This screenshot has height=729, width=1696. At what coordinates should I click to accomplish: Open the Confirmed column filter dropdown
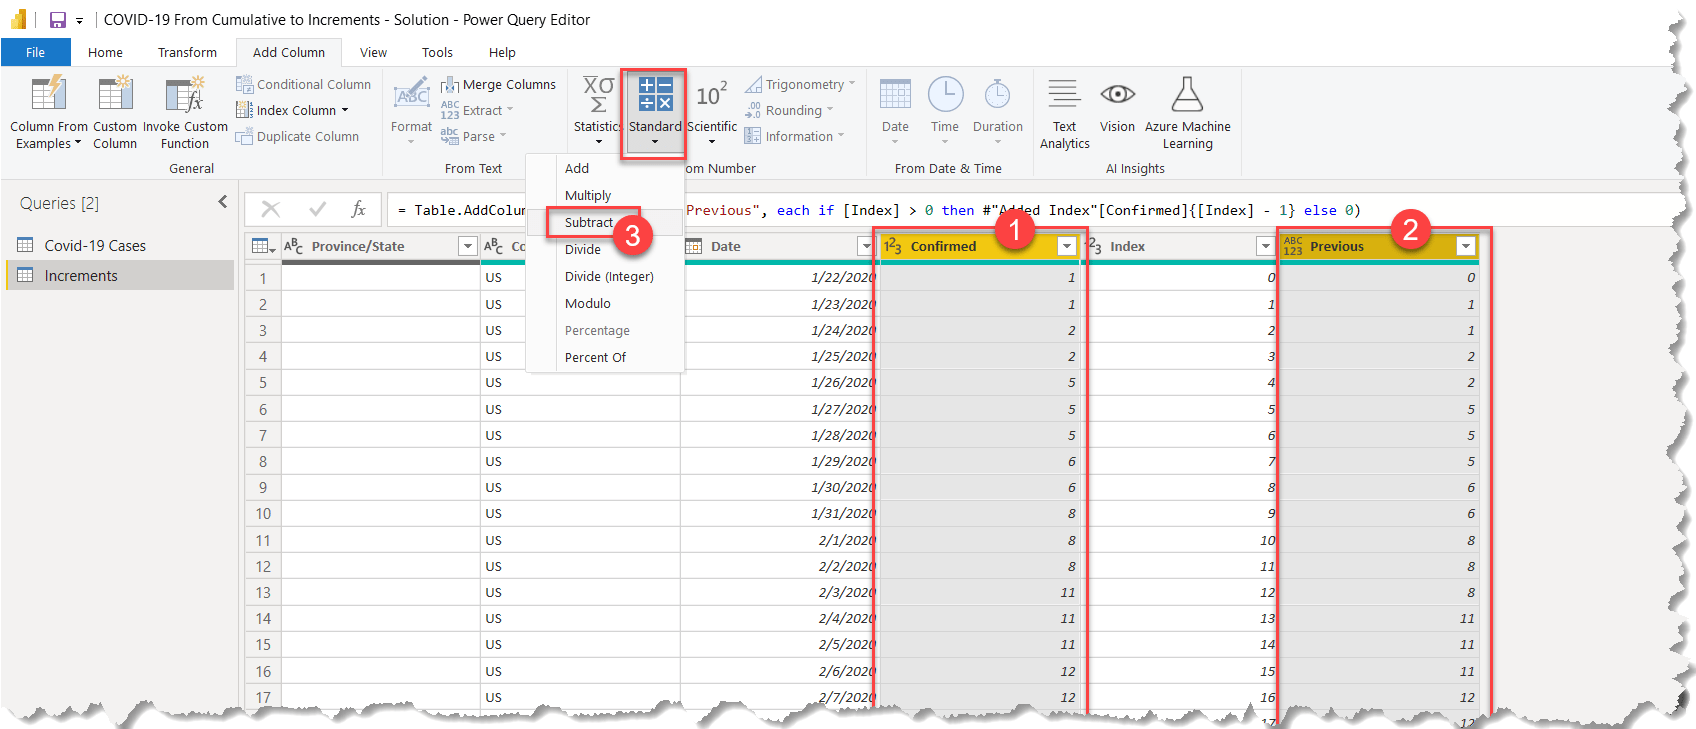pyautogui.click(x=1067, y=246)
